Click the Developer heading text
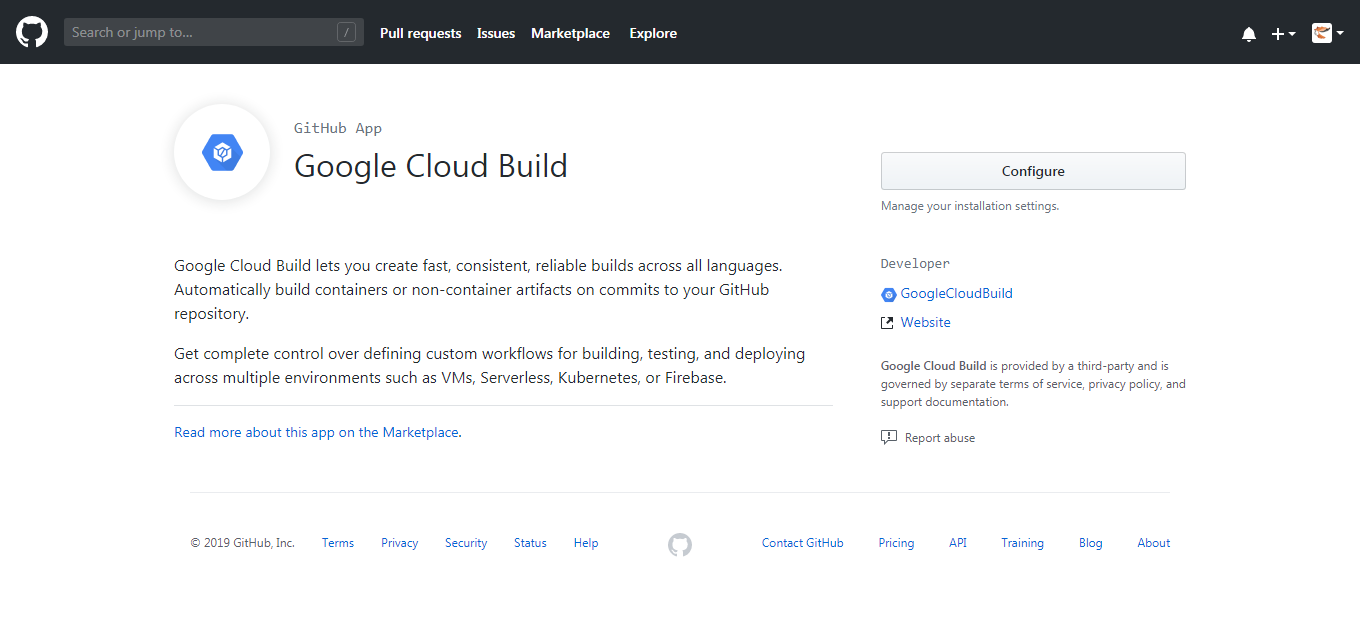The height and width of the screenshot is (625, 1360). [915, 264]
